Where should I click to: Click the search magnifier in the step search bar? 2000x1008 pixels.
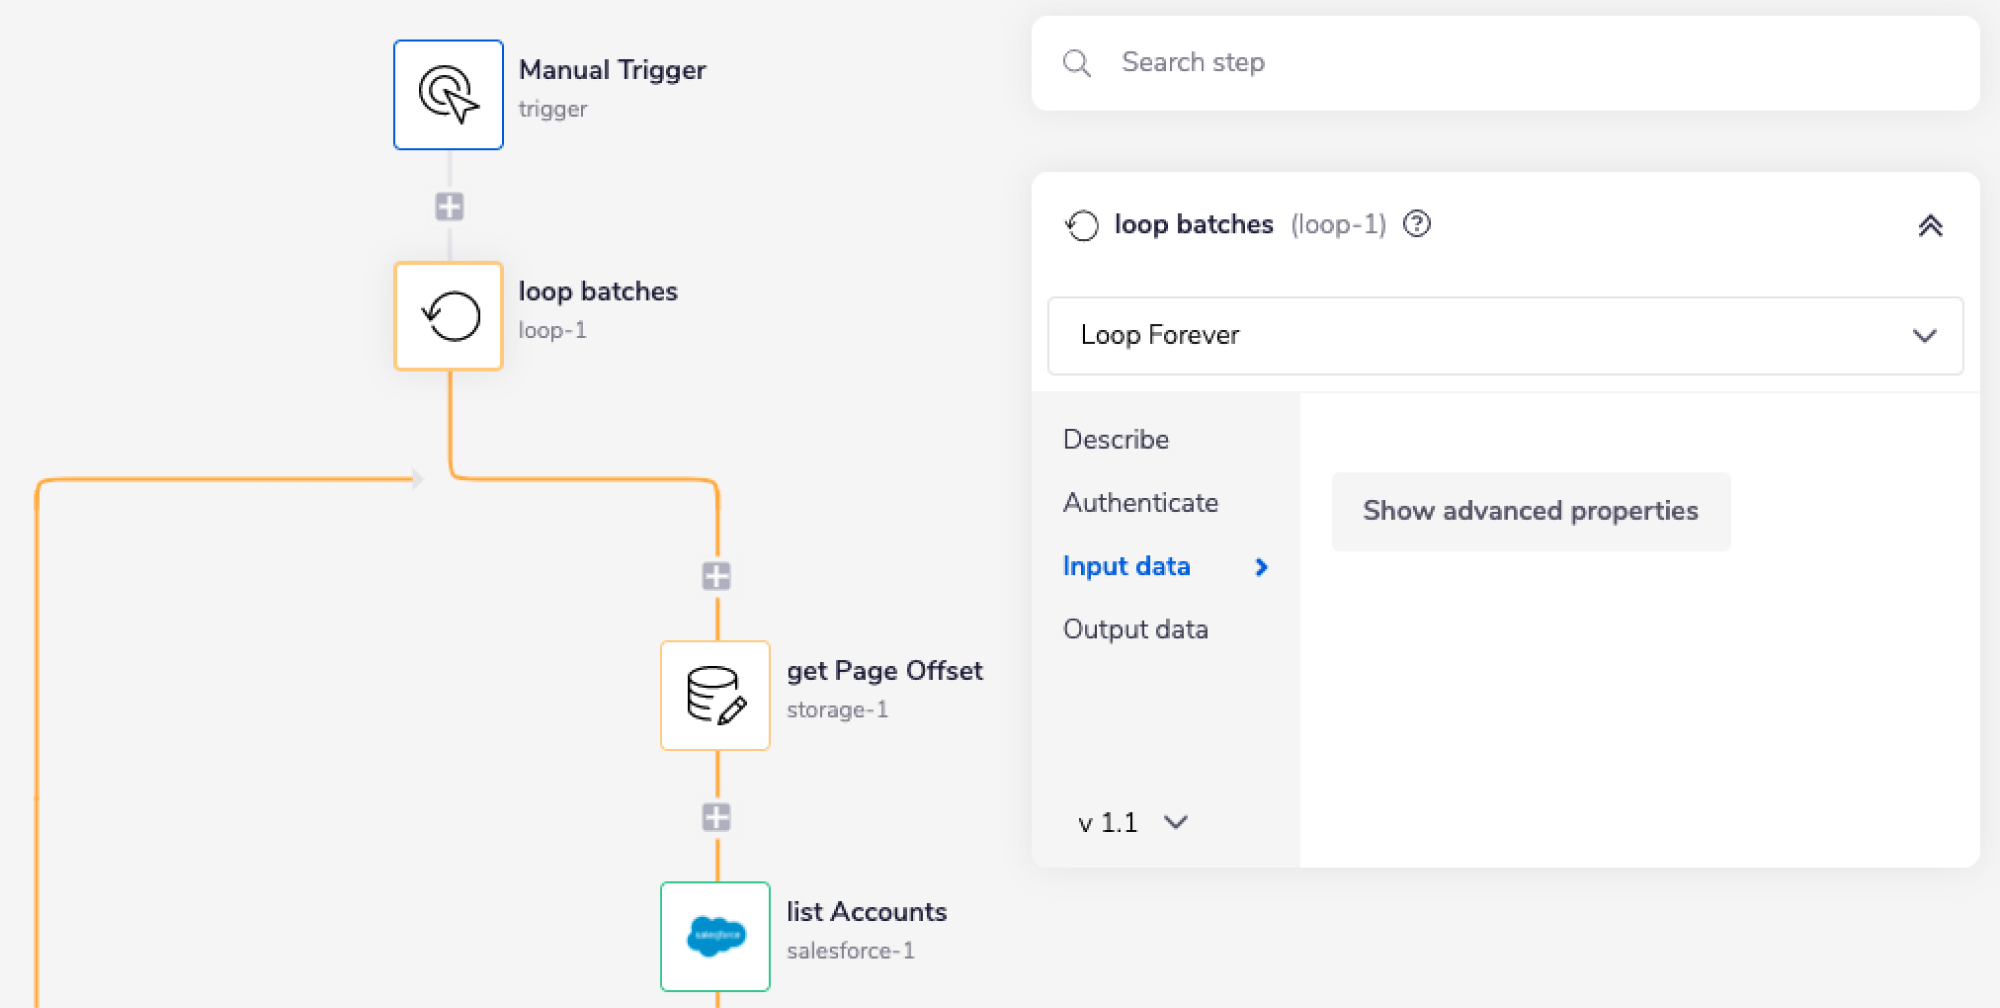1077,62
